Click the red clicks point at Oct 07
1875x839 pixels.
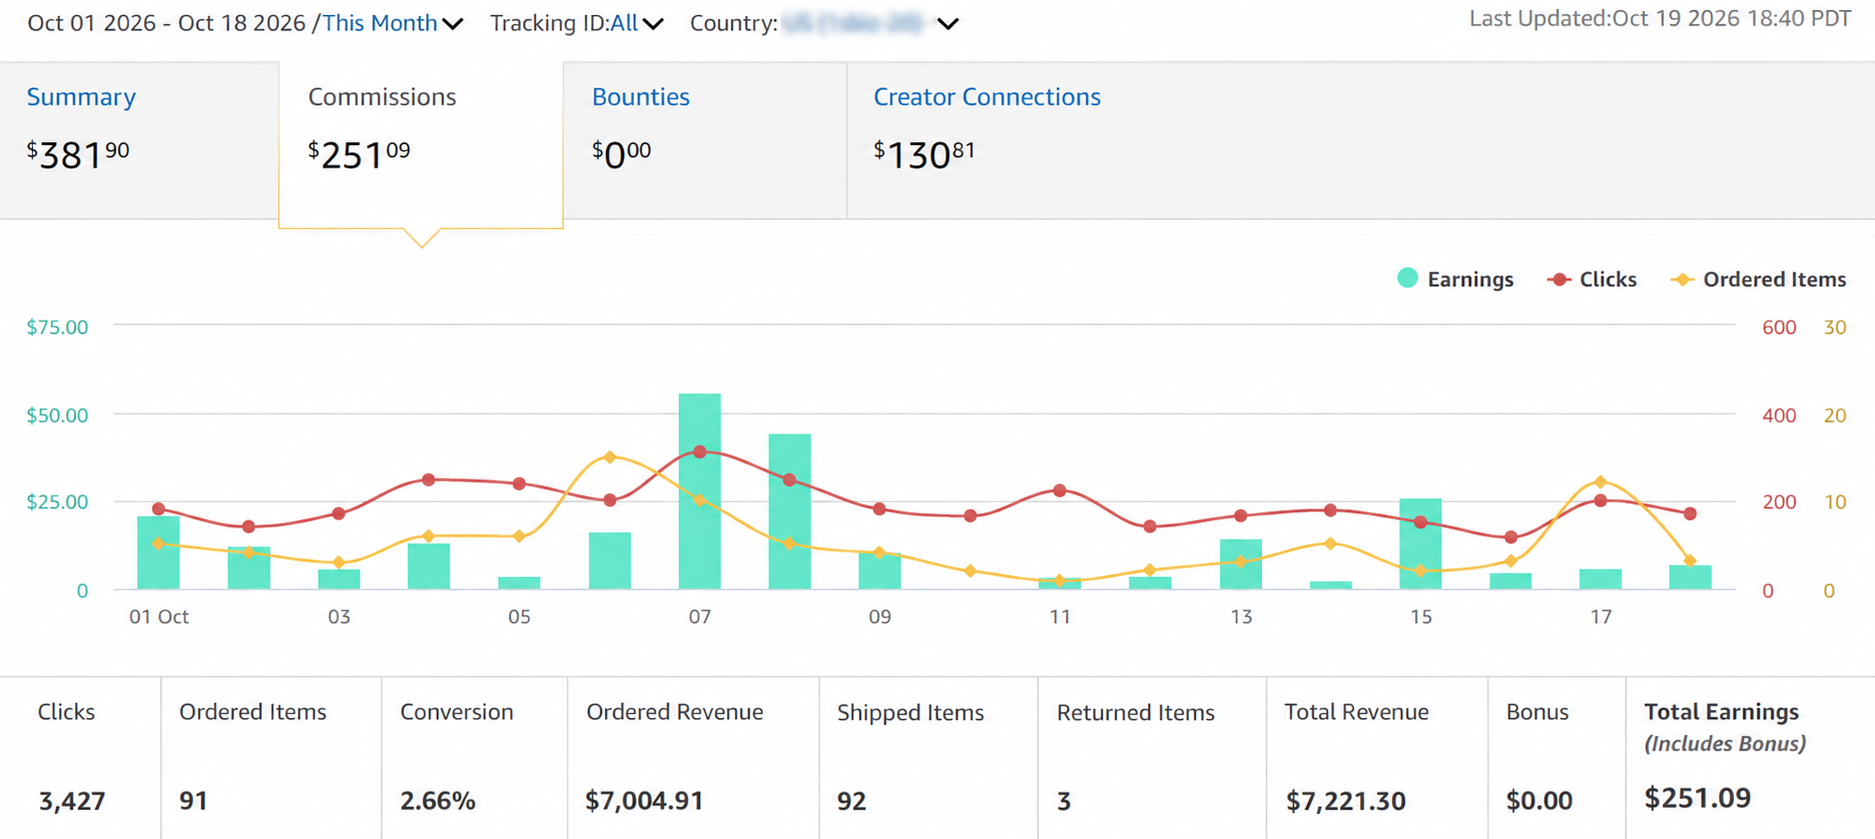point(699,452)
